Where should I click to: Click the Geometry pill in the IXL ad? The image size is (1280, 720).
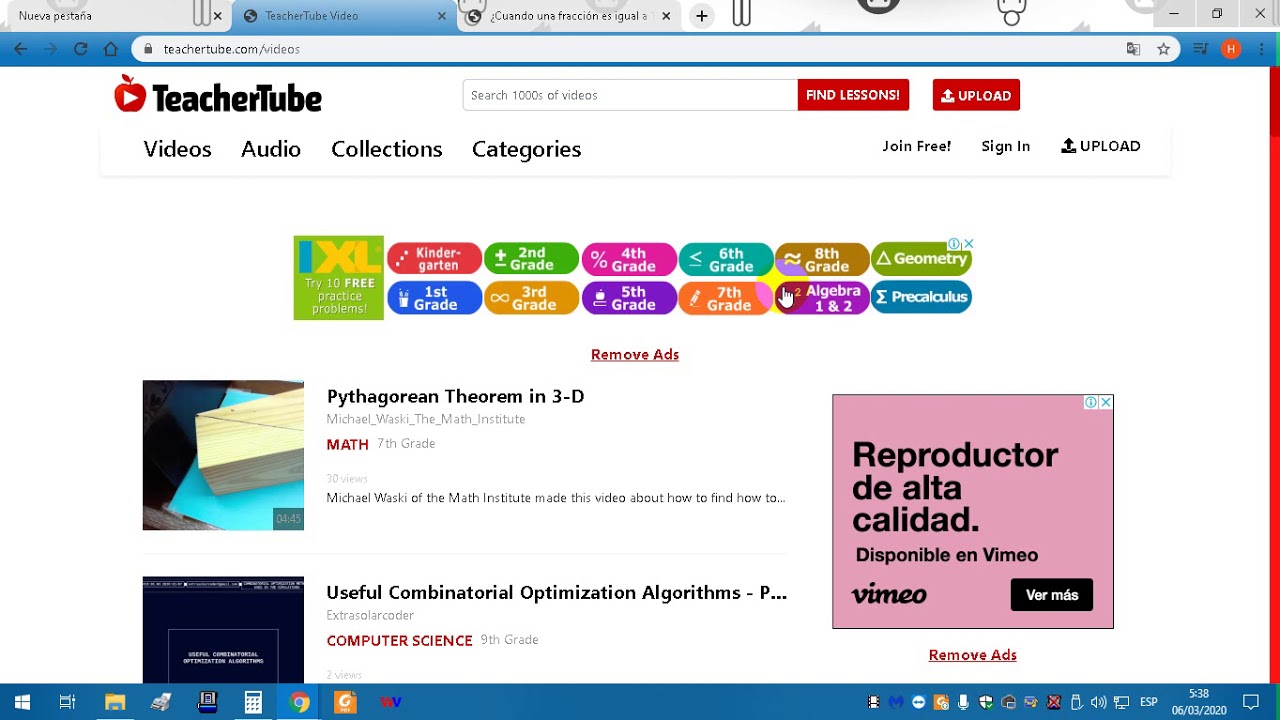pyautogui.click(x=921, y=258)
